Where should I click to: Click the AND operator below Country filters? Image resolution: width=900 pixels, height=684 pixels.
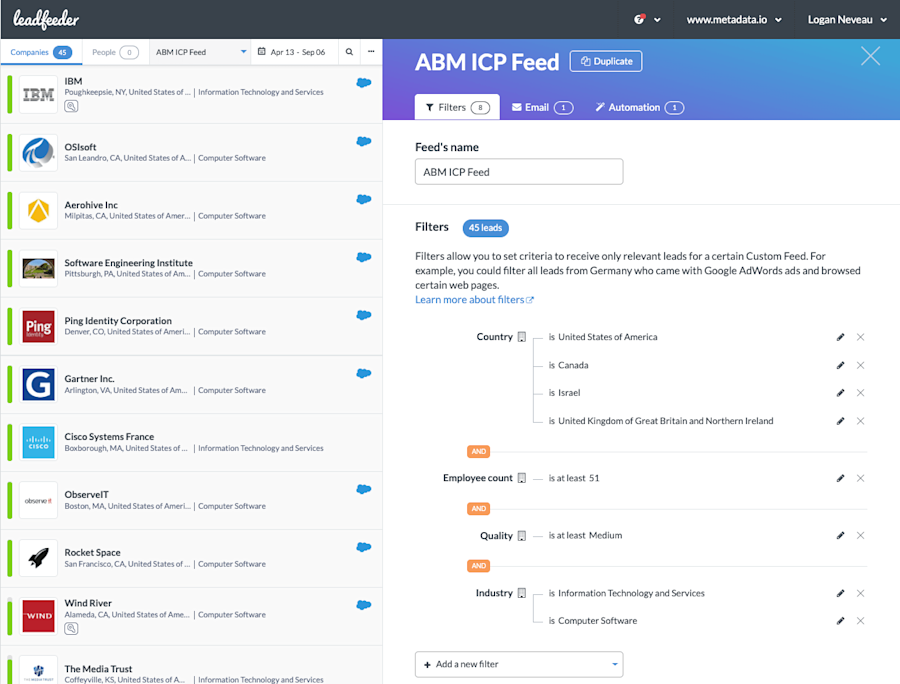coord(479,452)
